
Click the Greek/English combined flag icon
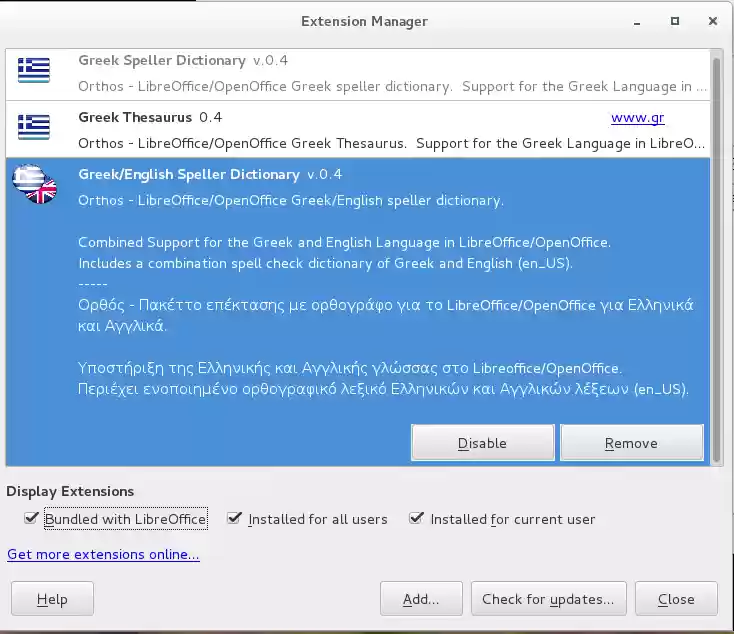(34, 184)
